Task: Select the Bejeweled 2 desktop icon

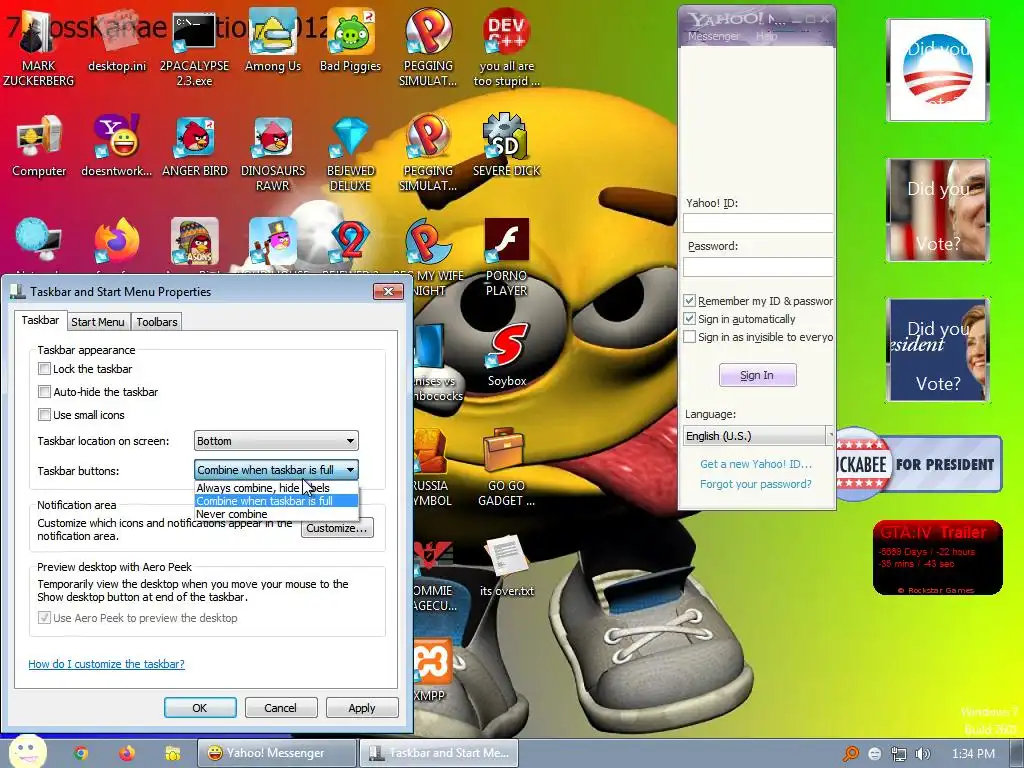Action: [350, 242]
